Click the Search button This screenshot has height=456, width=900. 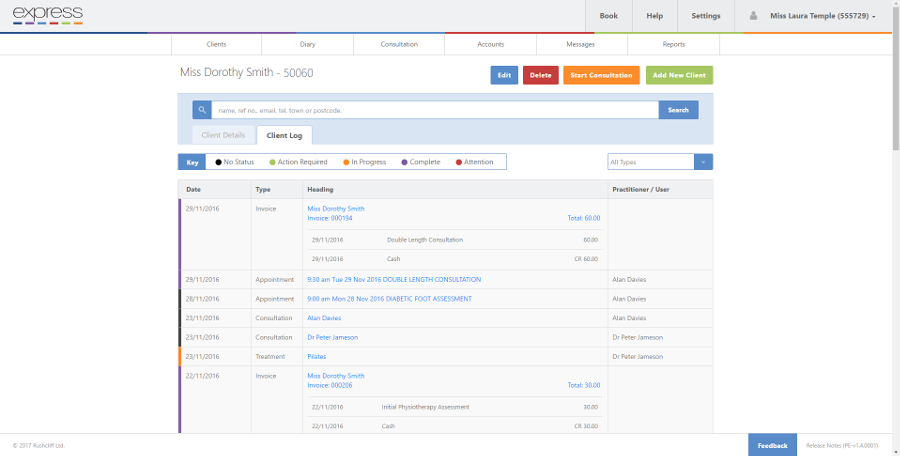(678, 110)
